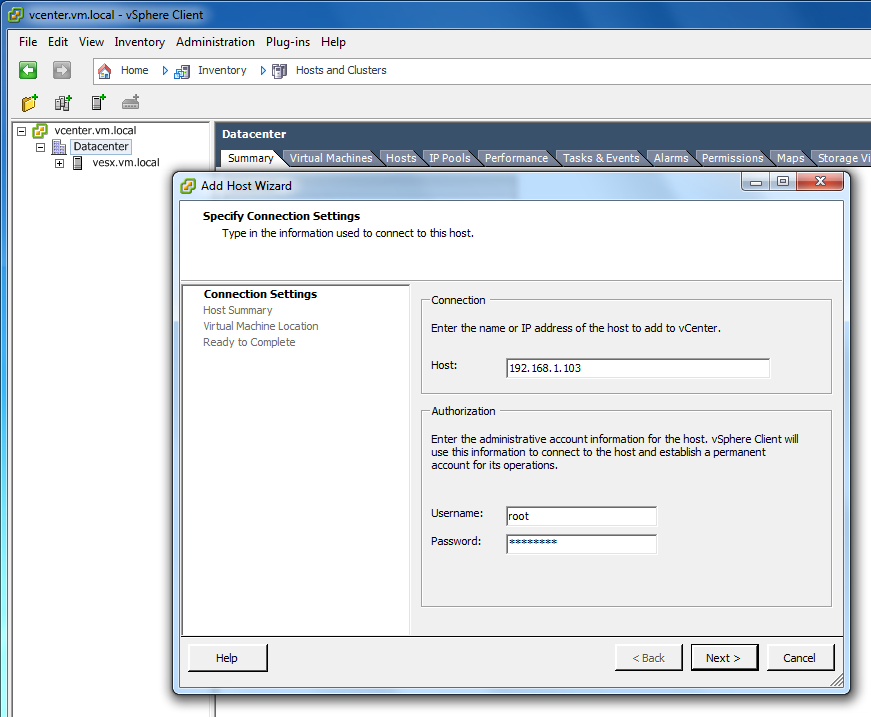Click the vesx.vm.local host icon
Screen dimensions: 871x717
click(78, 163)
